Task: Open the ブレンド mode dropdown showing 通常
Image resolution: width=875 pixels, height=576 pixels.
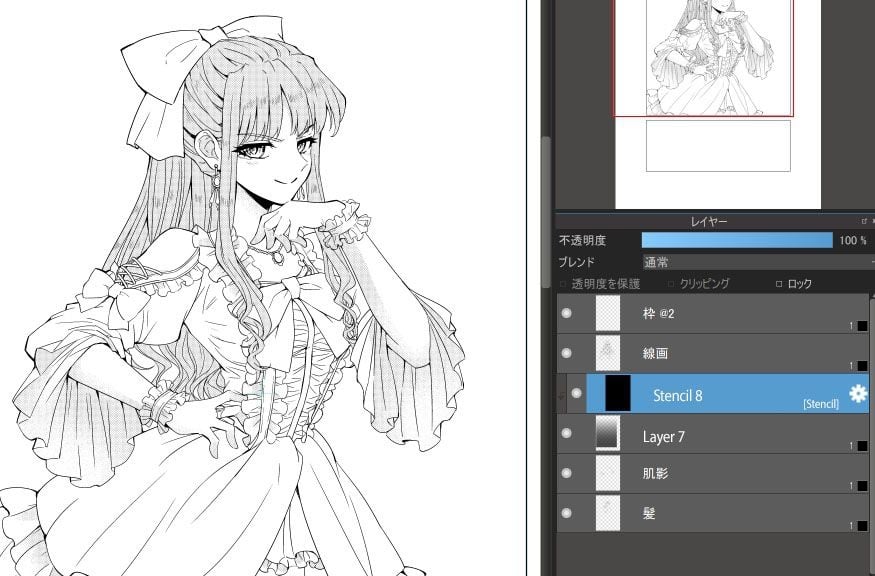Action: (x=758, y=262)
